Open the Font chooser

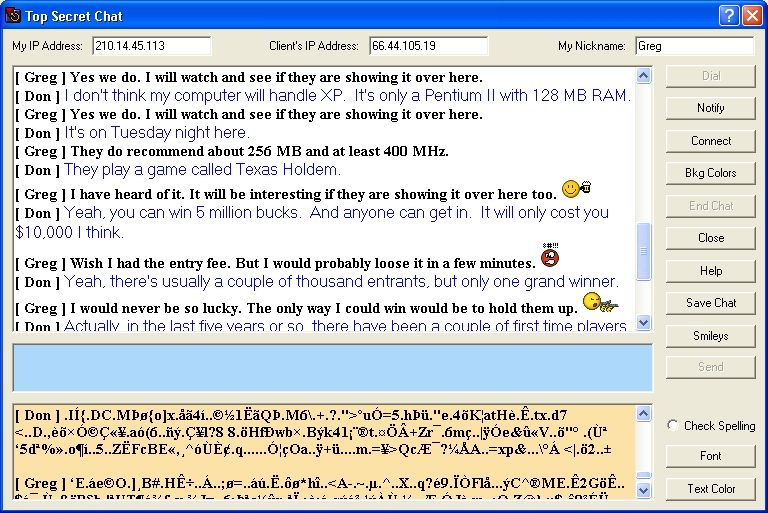tap(710, 456)
